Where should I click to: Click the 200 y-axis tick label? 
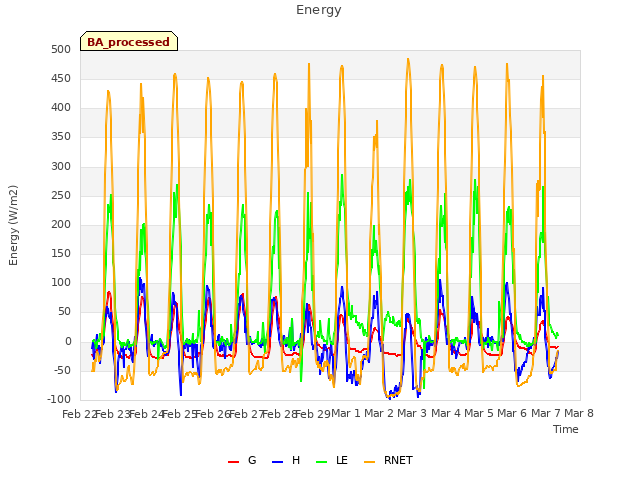[x=61, y=224]
